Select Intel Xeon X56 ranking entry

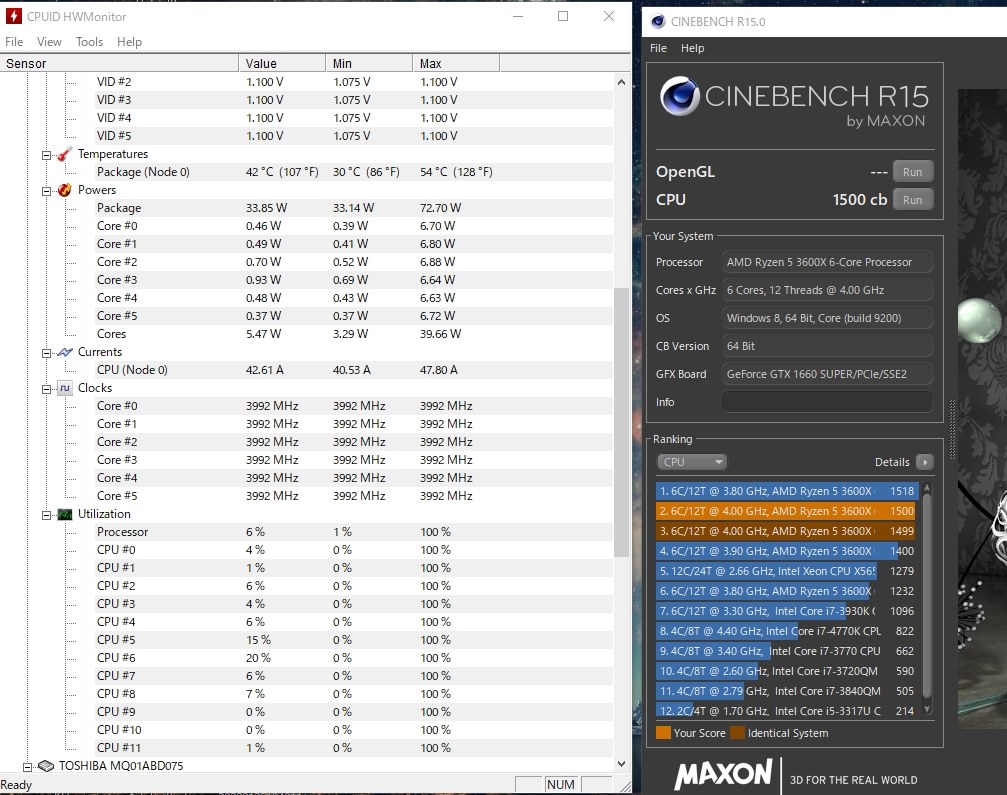[787, 571]
